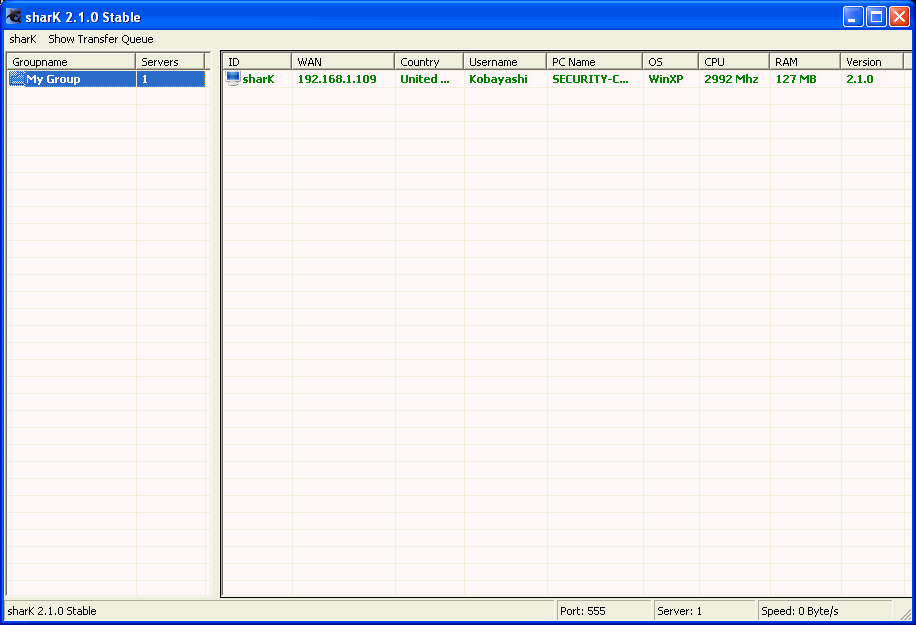Open the sharK menu

(22, 39)
